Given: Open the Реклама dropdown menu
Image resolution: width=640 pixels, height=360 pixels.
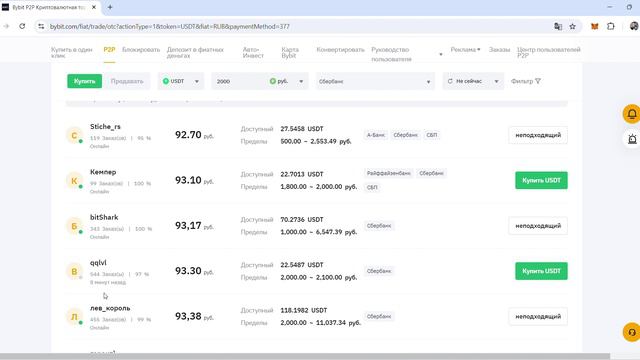Looking at the screenshot, I should (x=465, y=49).
